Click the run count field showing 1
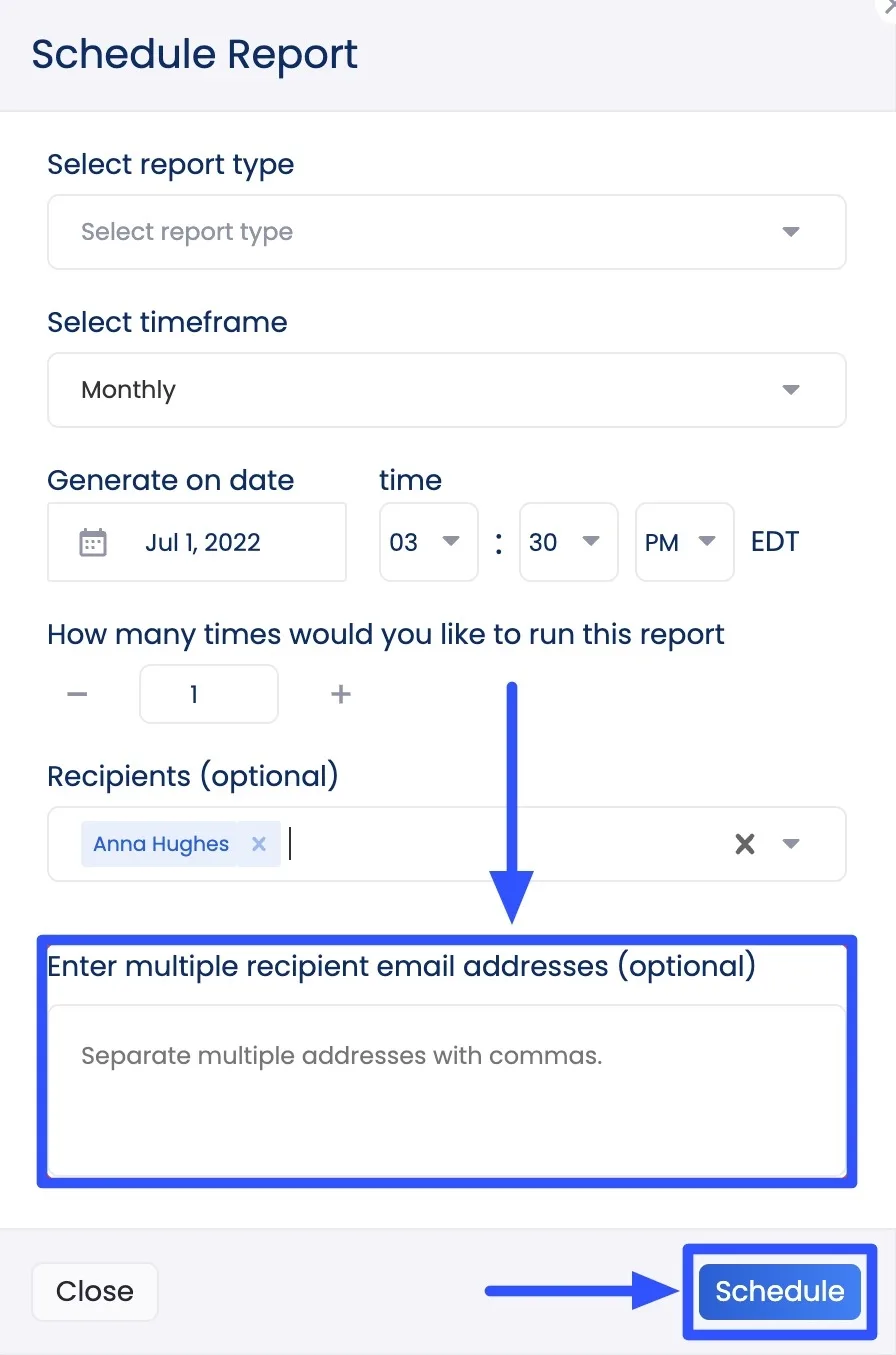Viewport: 896px width, 1355px height. [208, 693]
